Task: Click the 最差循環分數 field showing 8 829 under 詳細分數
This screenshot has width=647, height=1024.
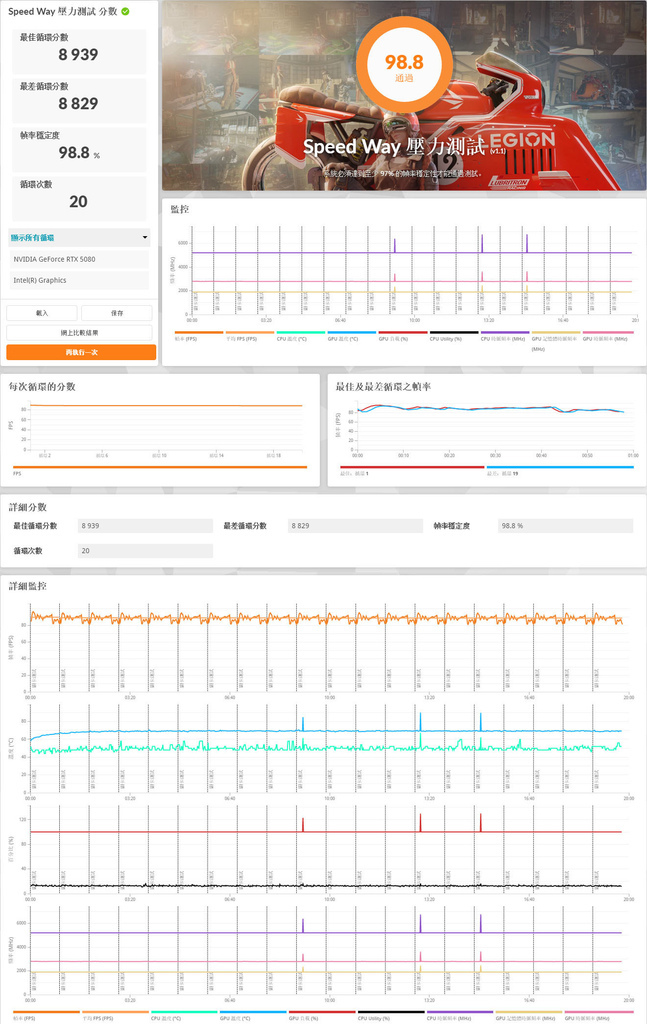Action: point(355,526)
